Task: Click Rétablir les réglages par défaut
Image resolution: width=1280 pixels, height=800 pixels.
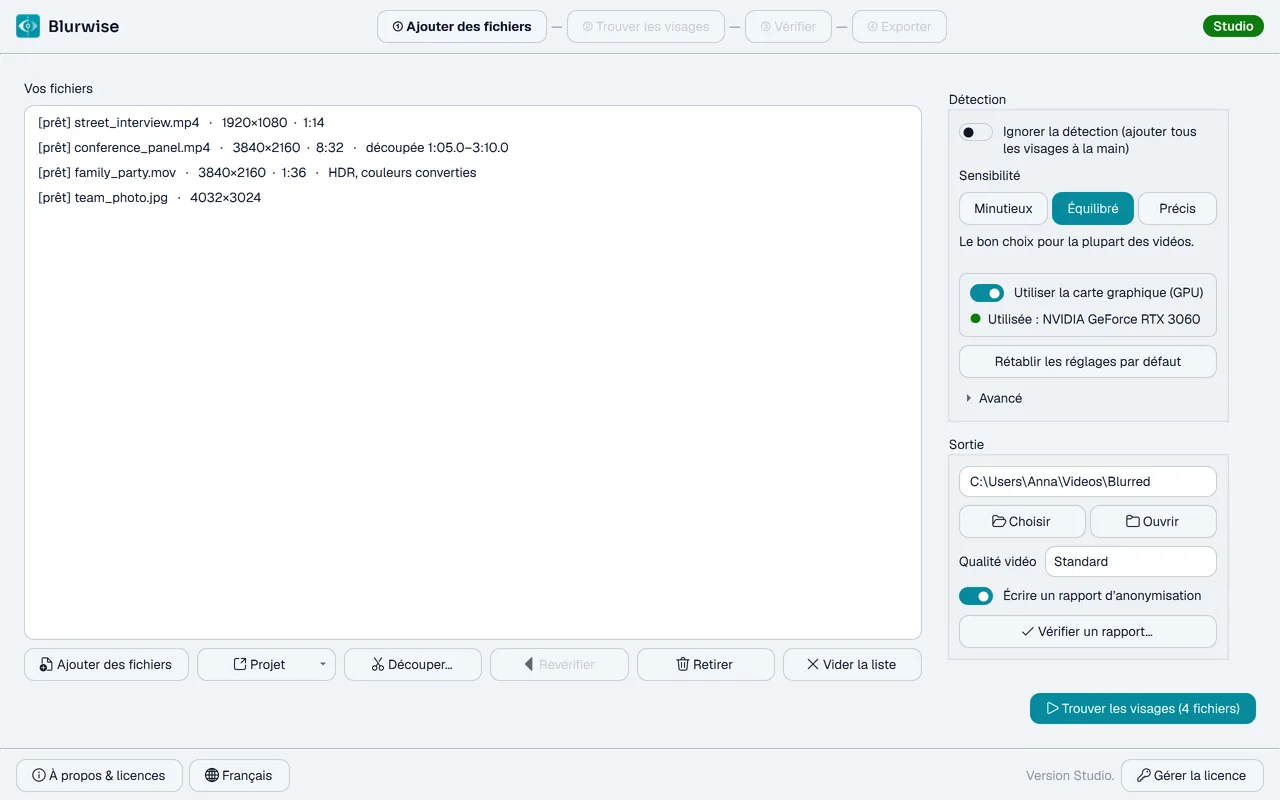Action: coord(1088,362)
